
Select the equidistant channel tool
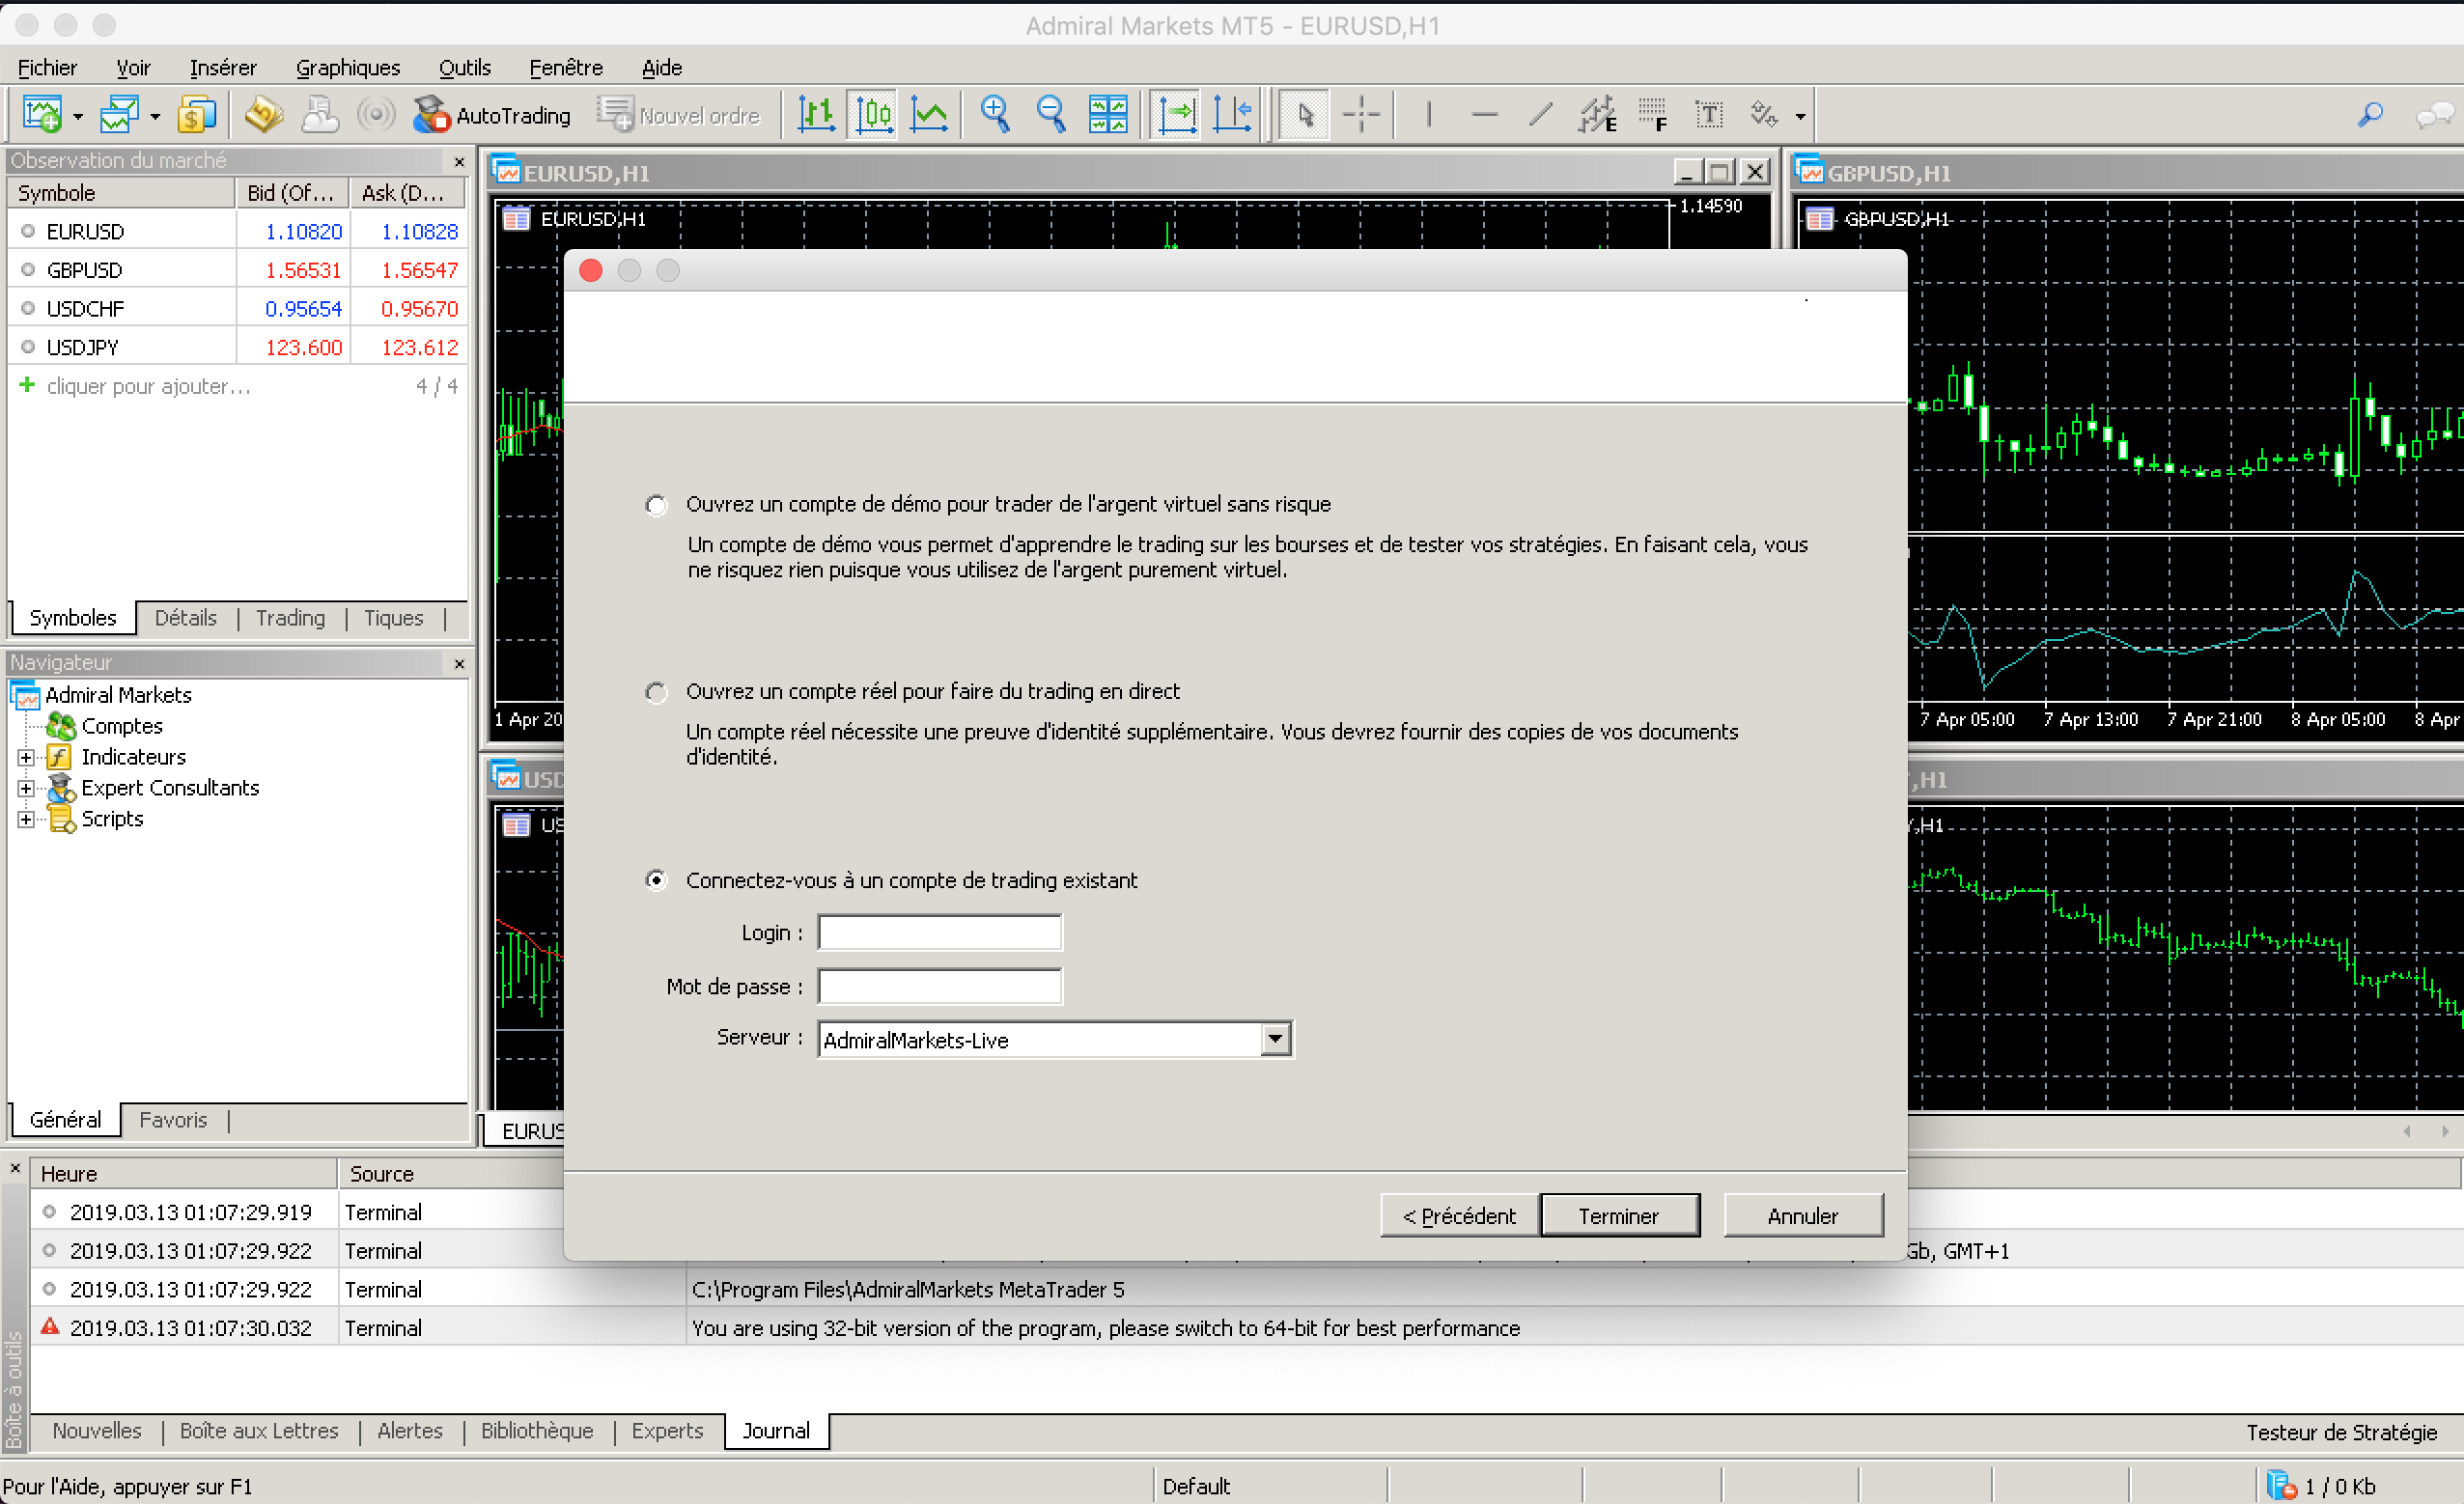coord(1597,115)
